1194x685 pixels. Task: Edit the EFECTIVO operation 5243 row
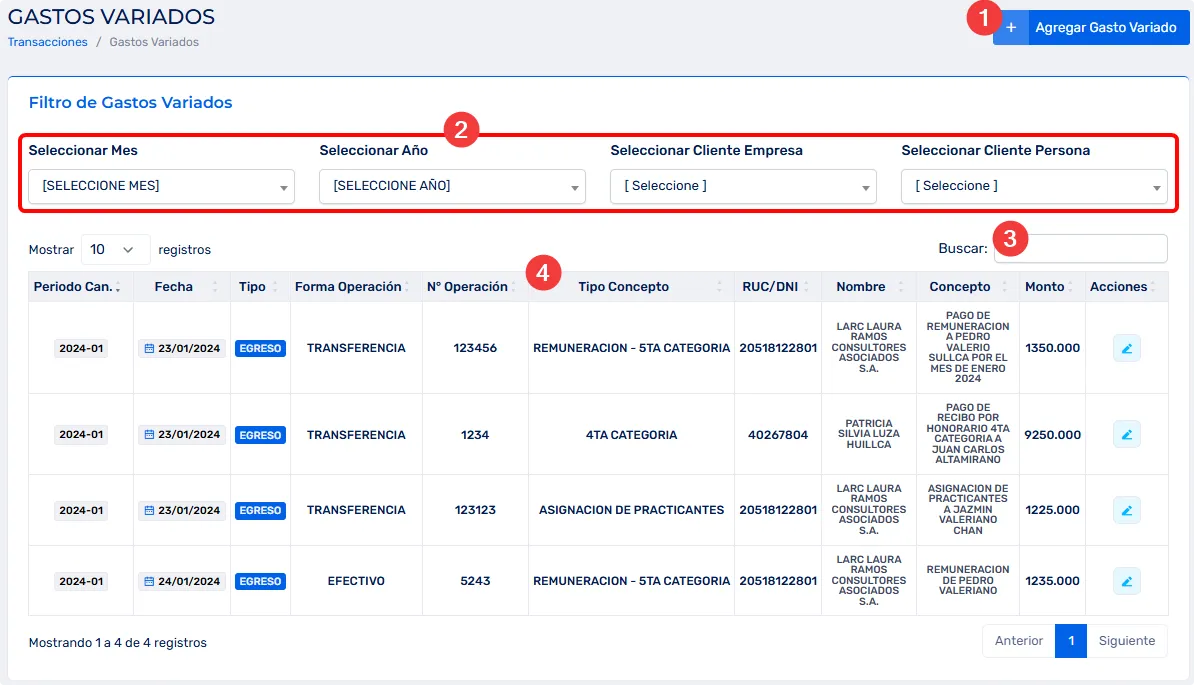1126,581
